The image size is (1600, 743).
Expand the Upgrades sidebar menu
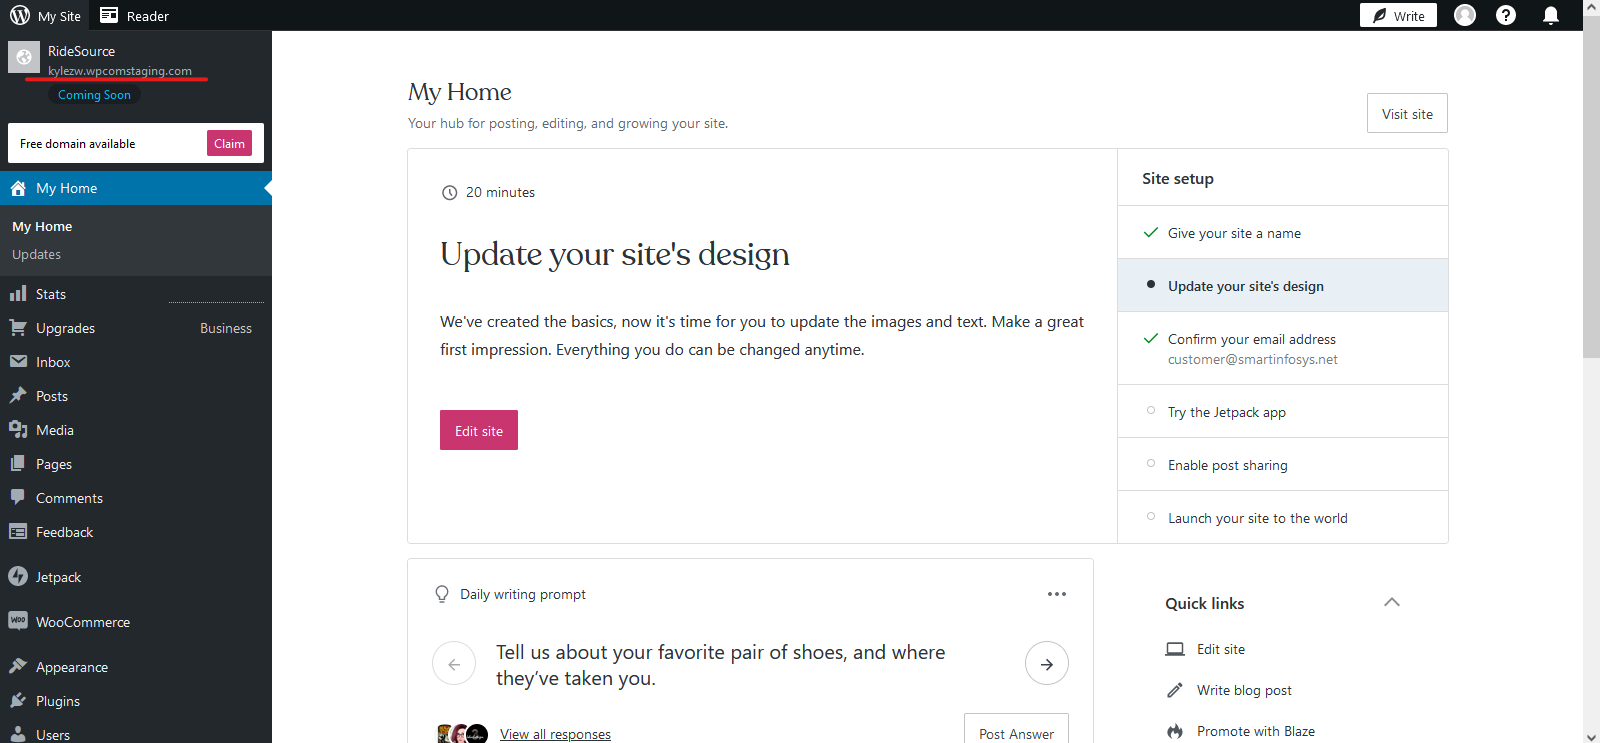tap(66, 328)
